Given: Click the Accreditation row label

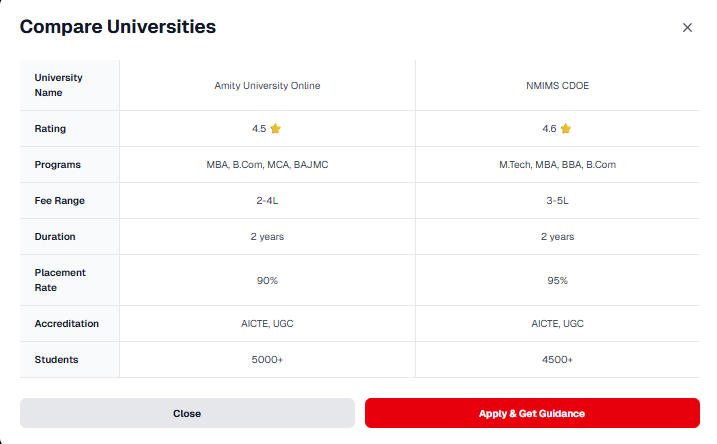Looking at the screenshot, I should pyautogui.click(x=67, y=324).
